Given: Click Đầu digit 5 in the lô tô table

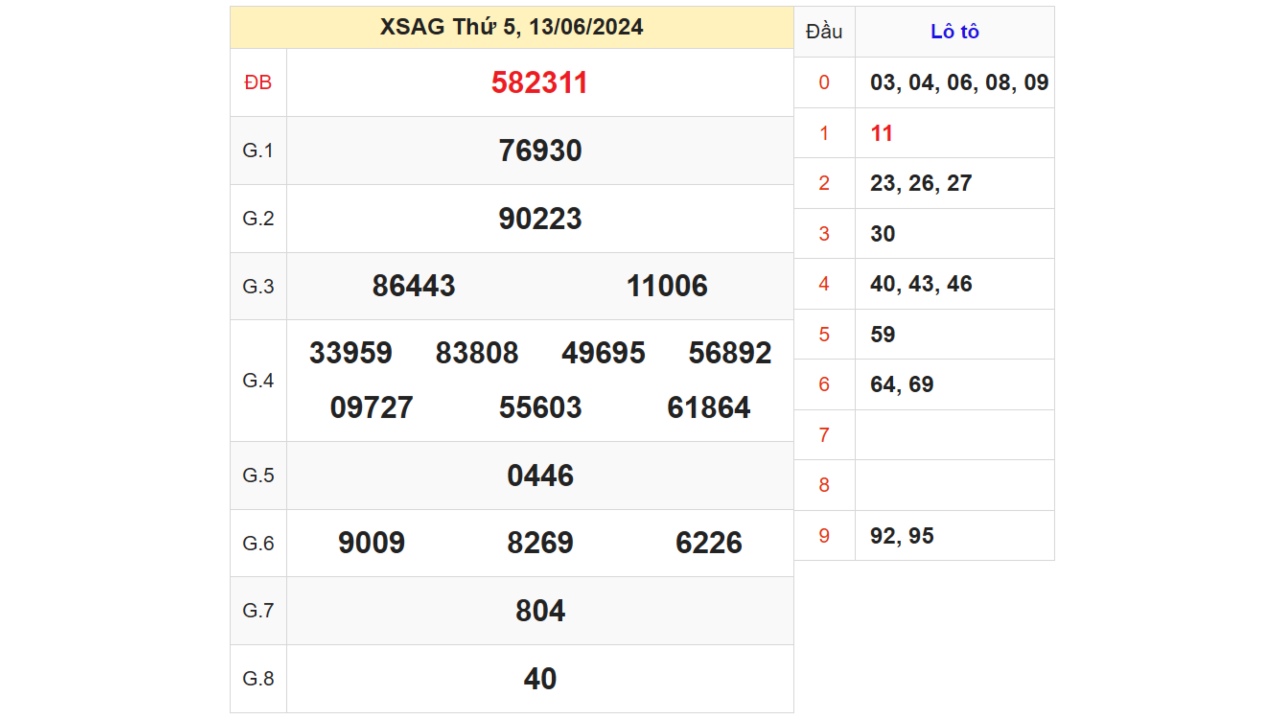Looking at the screenshot, I should pyautogui.click(x=824, y=334).
